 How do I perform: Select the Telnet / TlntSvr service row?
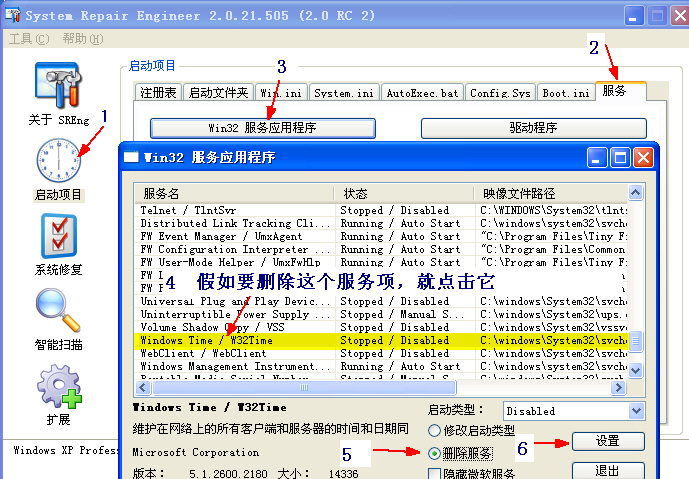pos(381,210)
